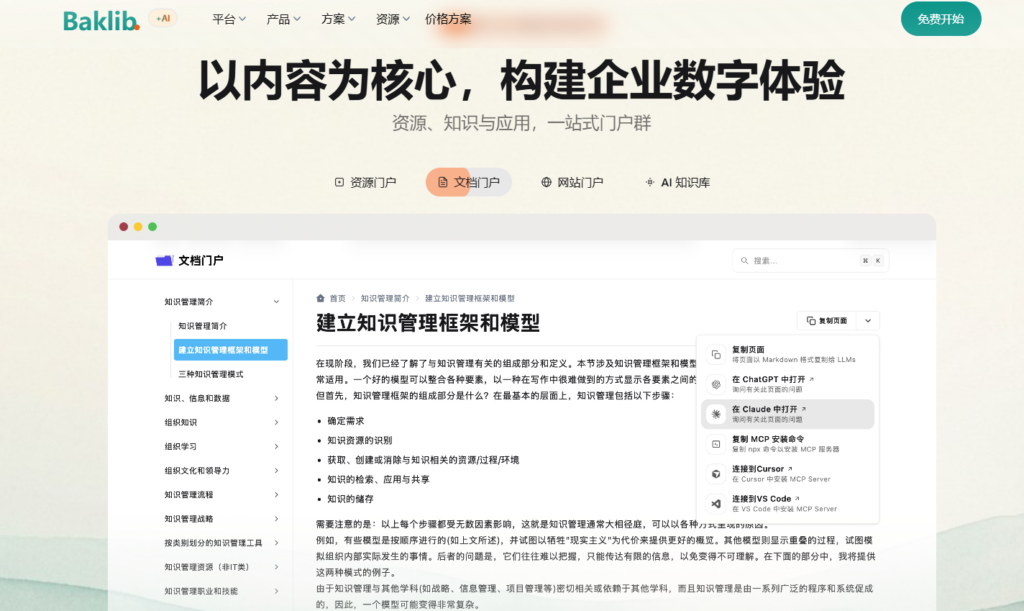Click the square icon on 资源门户
Screen dimensions: 1024x611
click(339, 182)
